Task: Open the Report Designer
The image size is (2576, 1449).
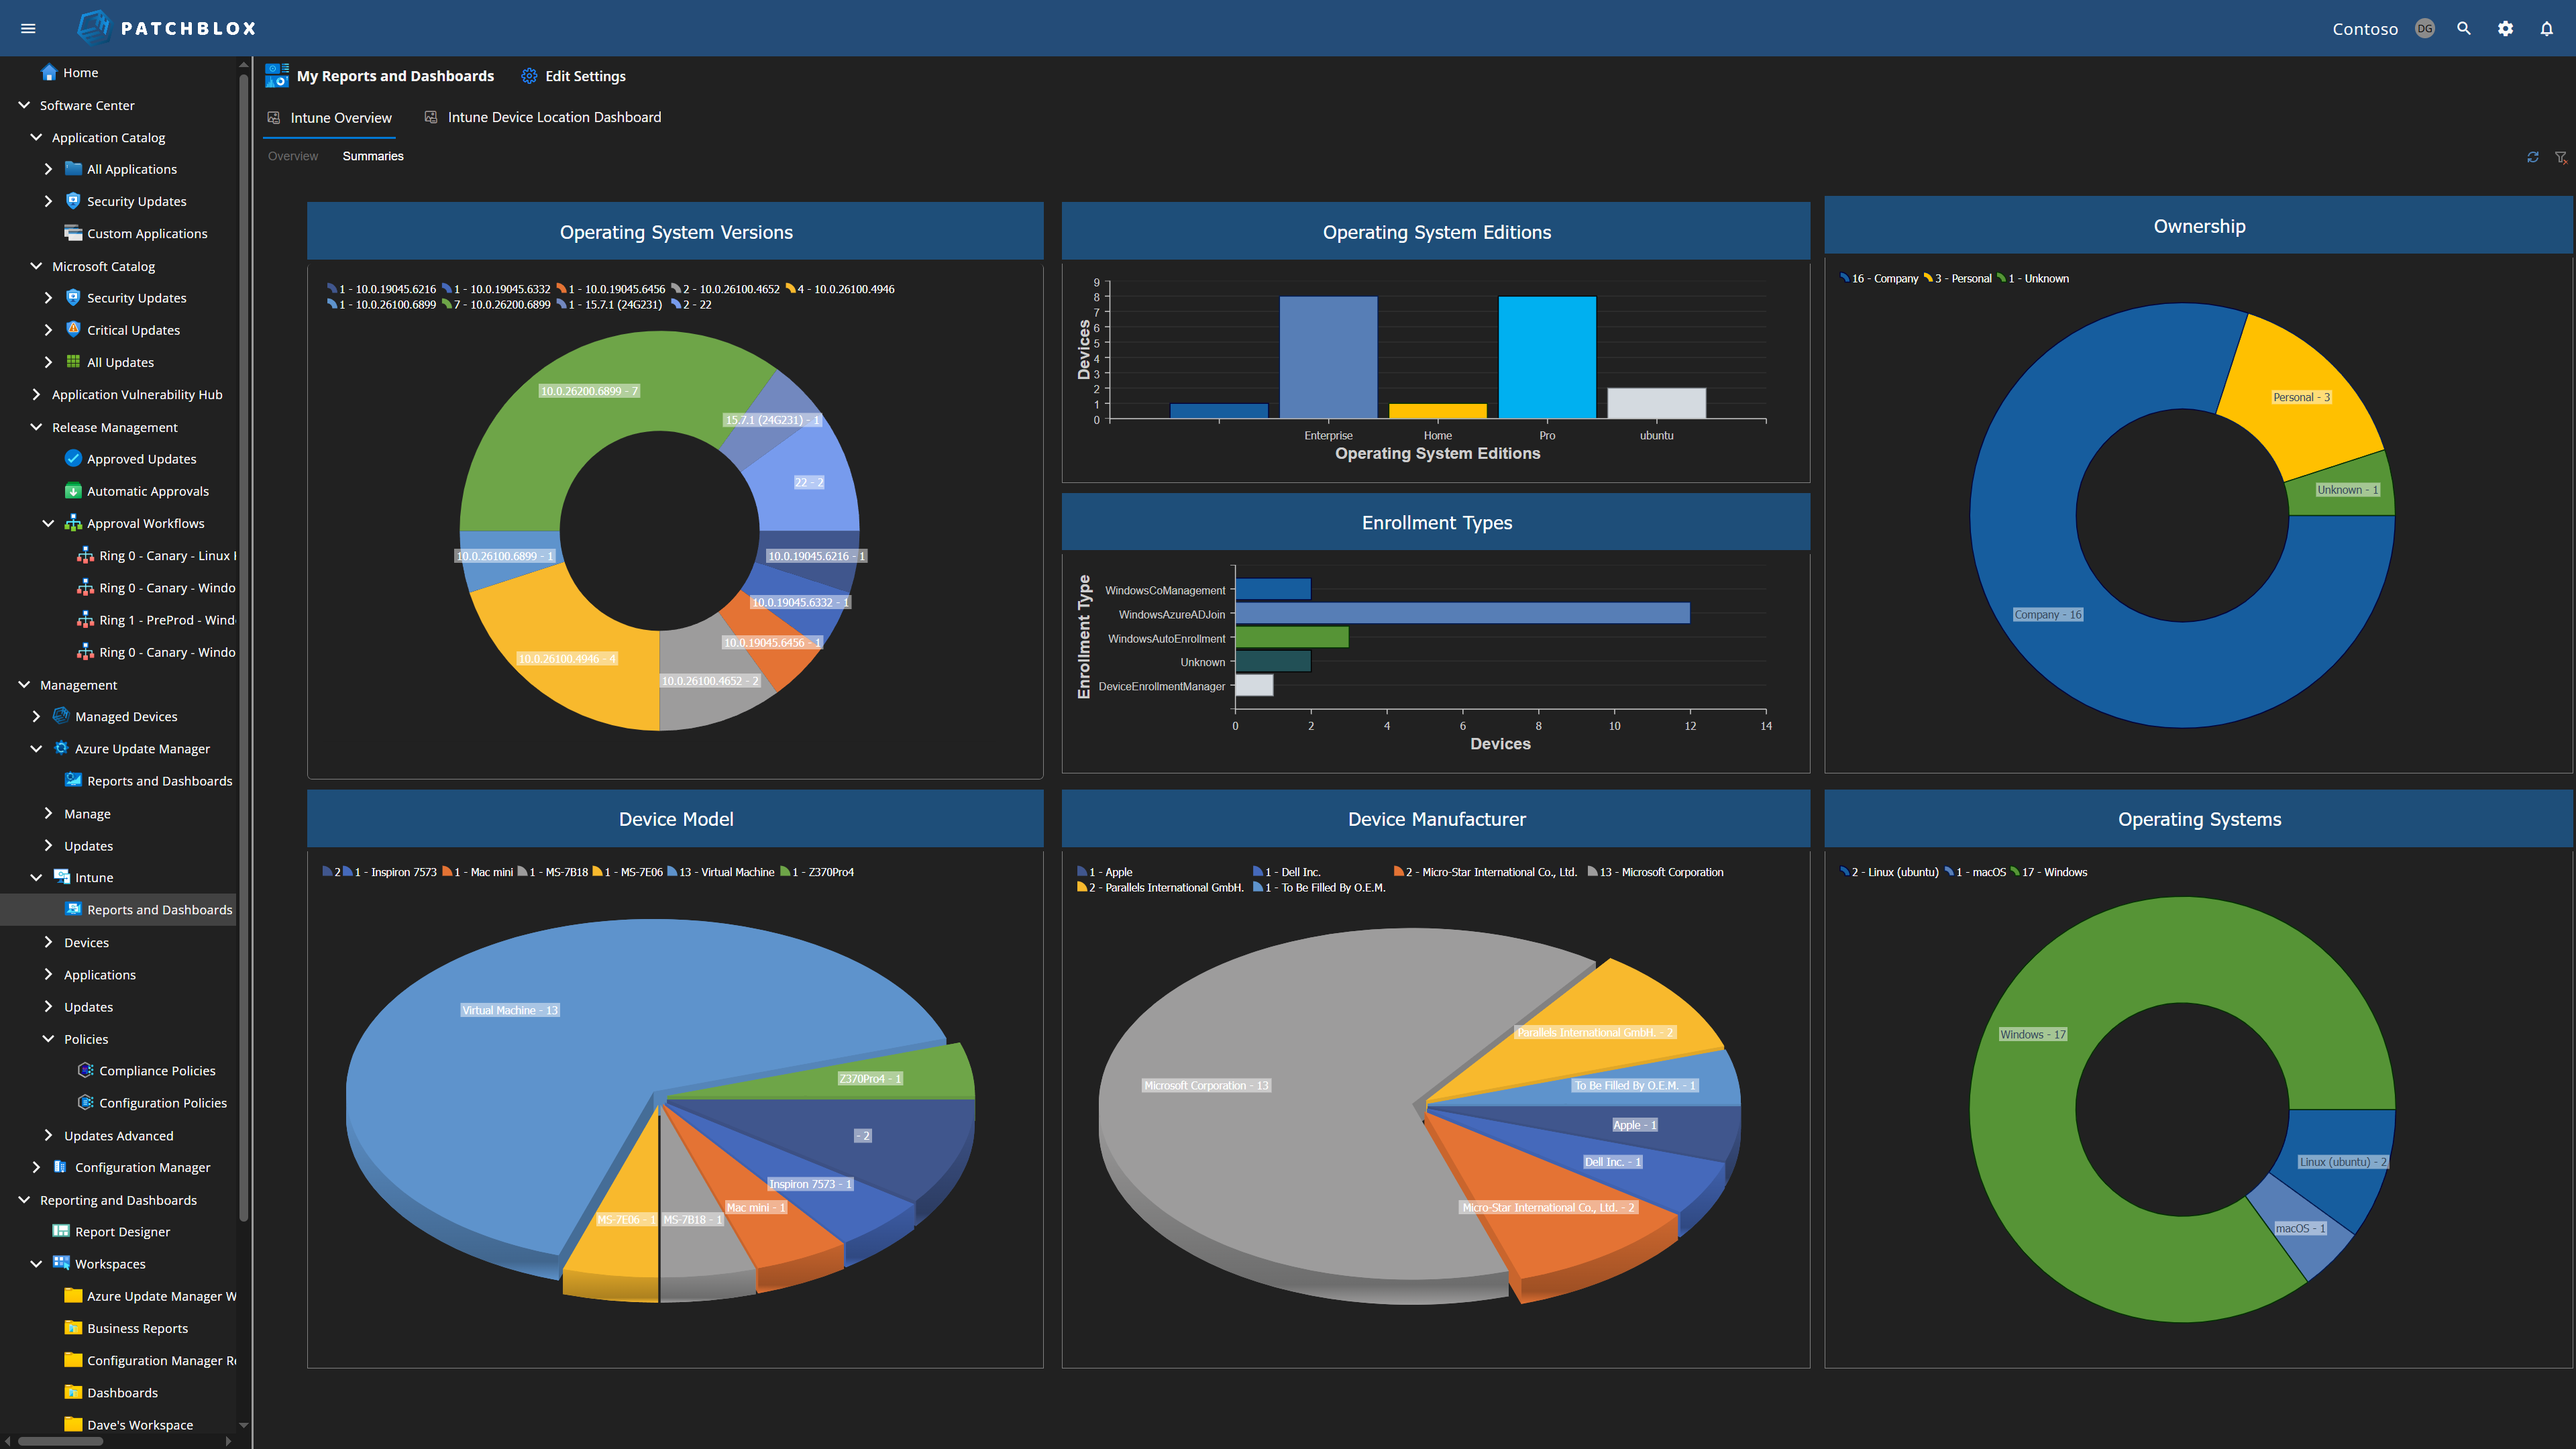Action: tap(122, 1231)
